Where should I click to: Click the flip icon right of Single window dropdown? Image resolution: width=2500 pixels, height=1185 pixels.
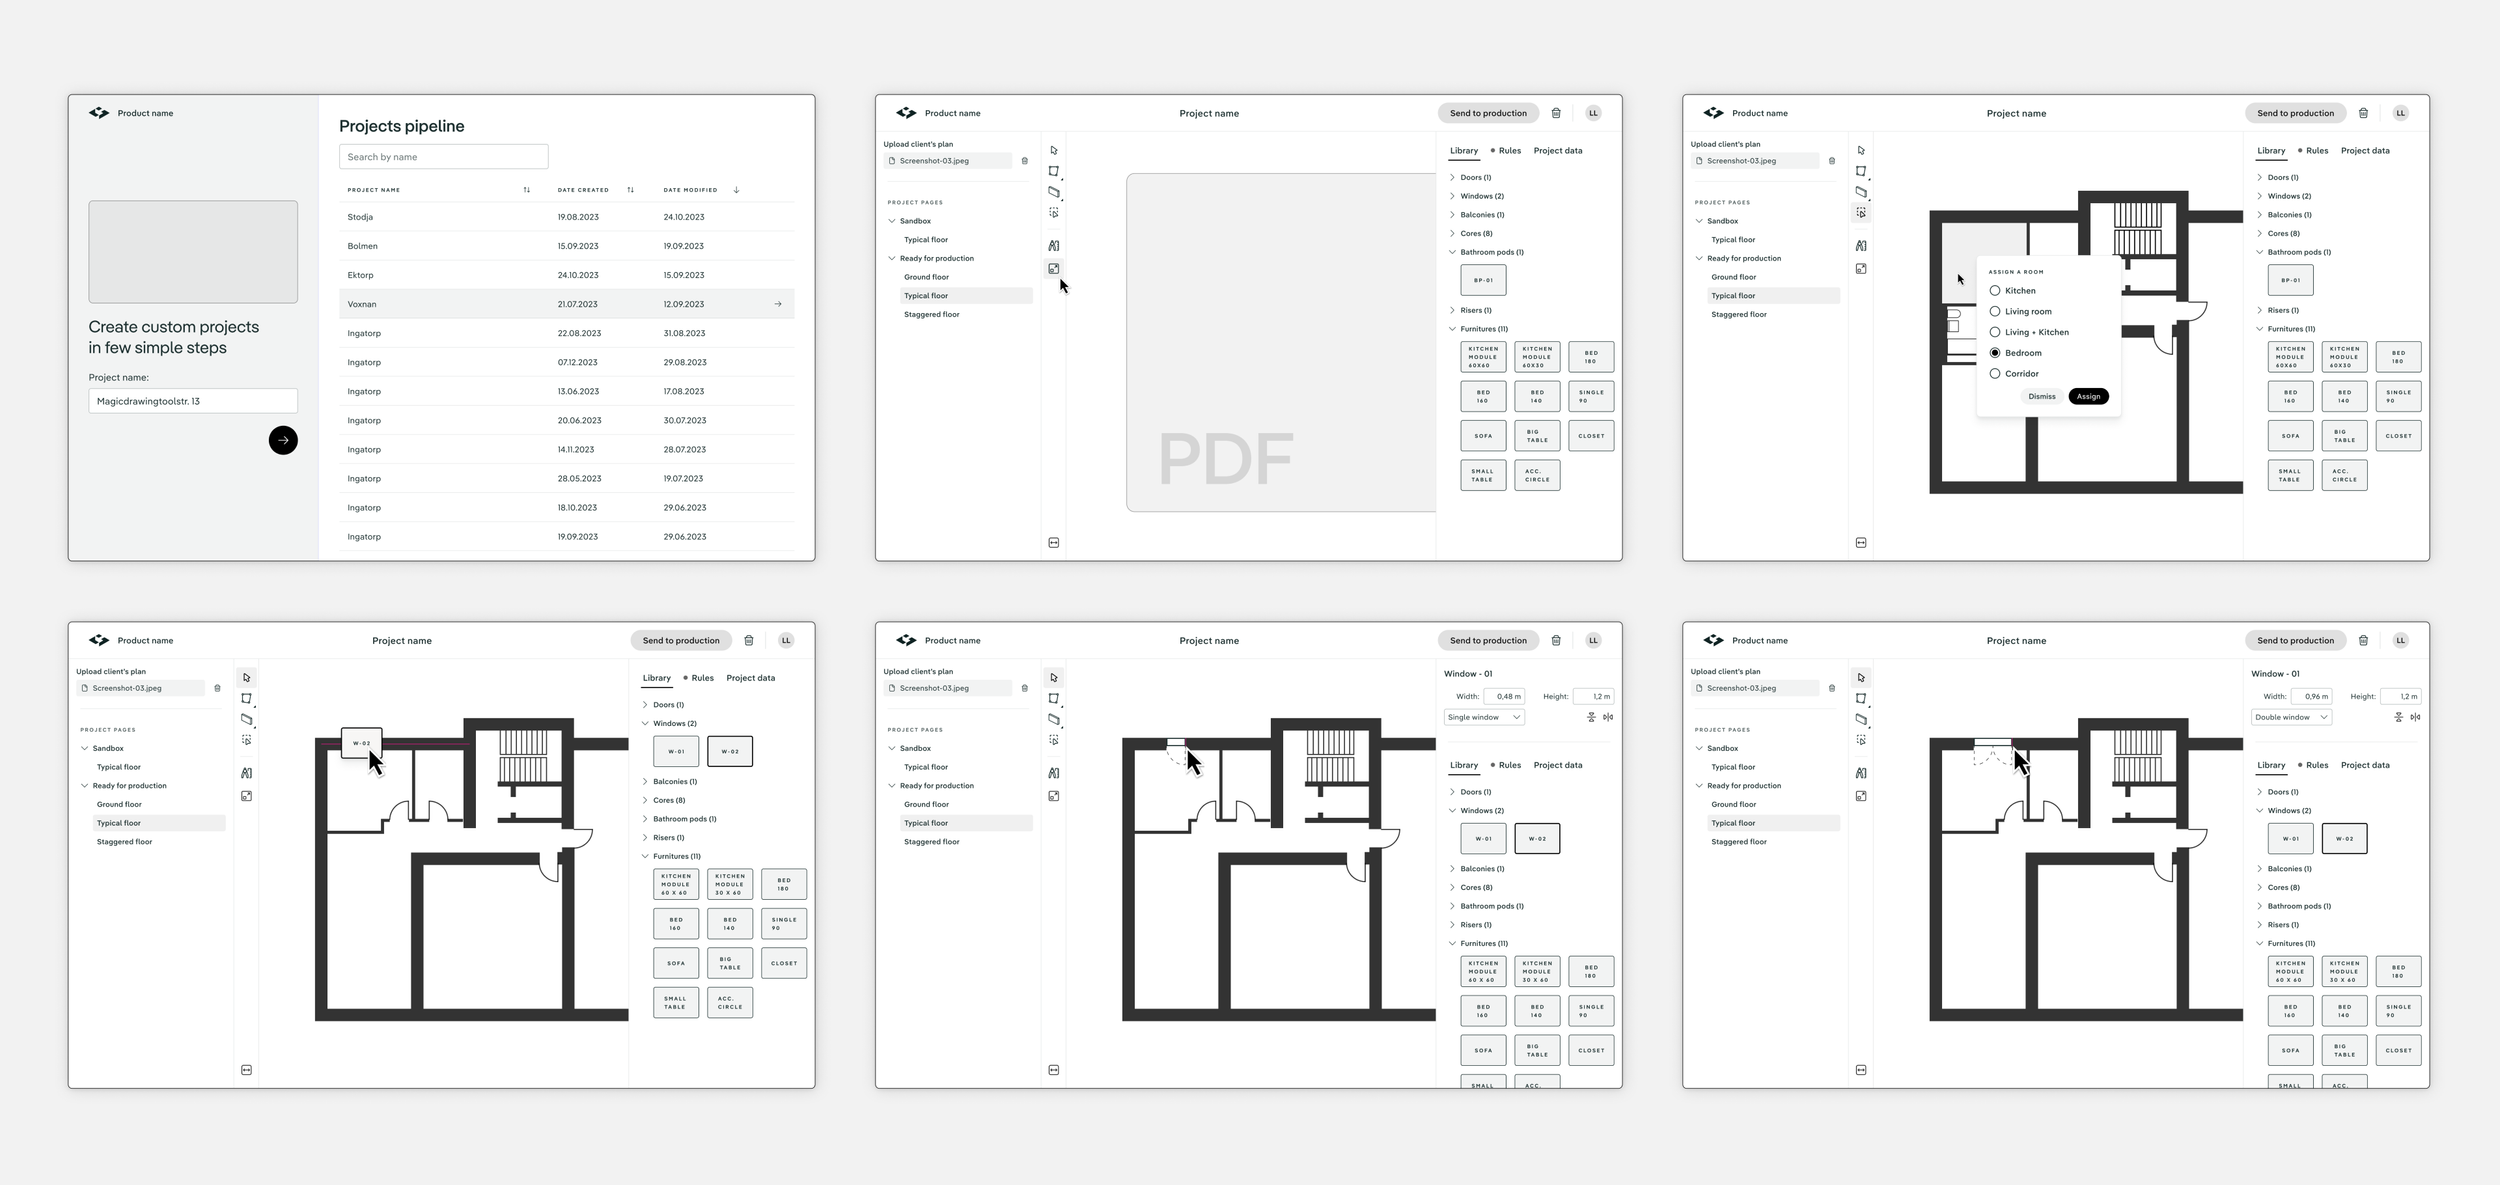[x=1608, y=717]
